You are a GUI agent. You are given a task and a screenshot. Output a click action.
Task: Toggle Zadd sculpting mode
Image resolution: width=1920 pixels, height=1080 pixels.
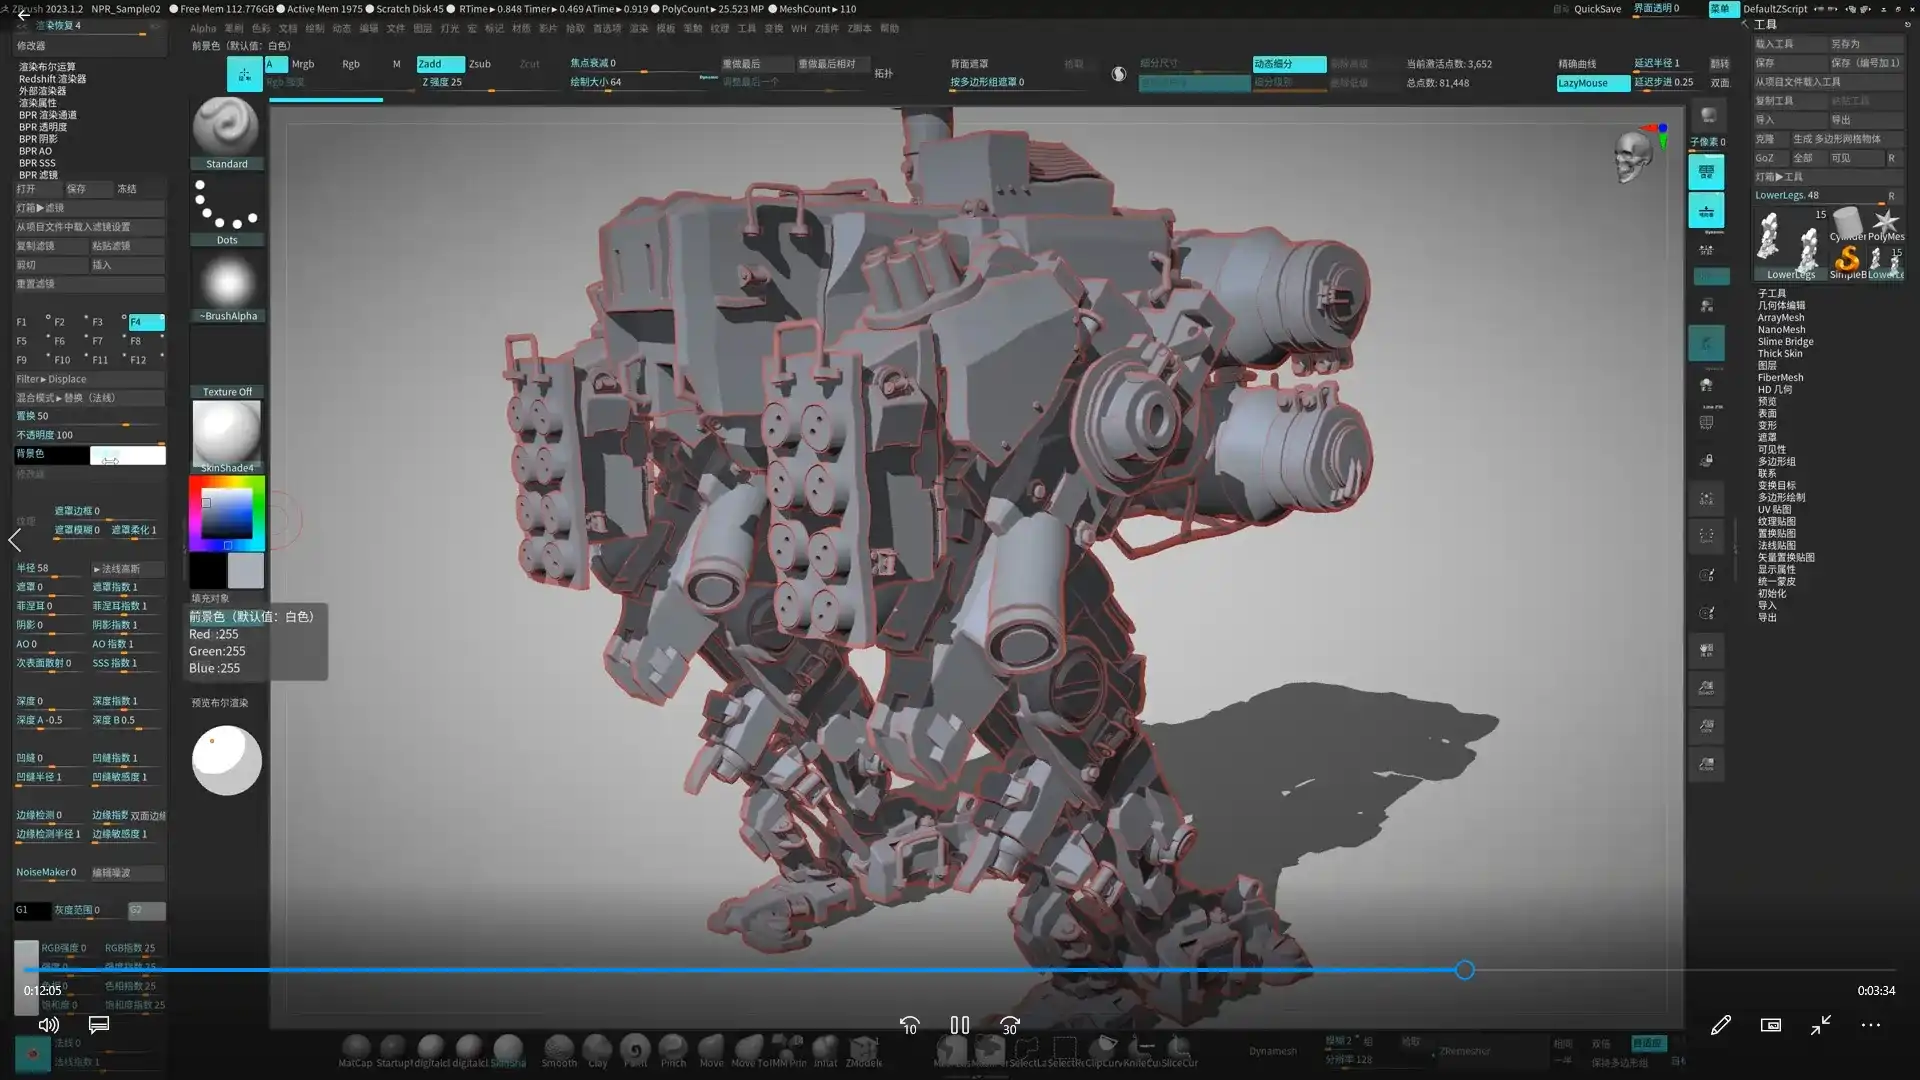438,63
